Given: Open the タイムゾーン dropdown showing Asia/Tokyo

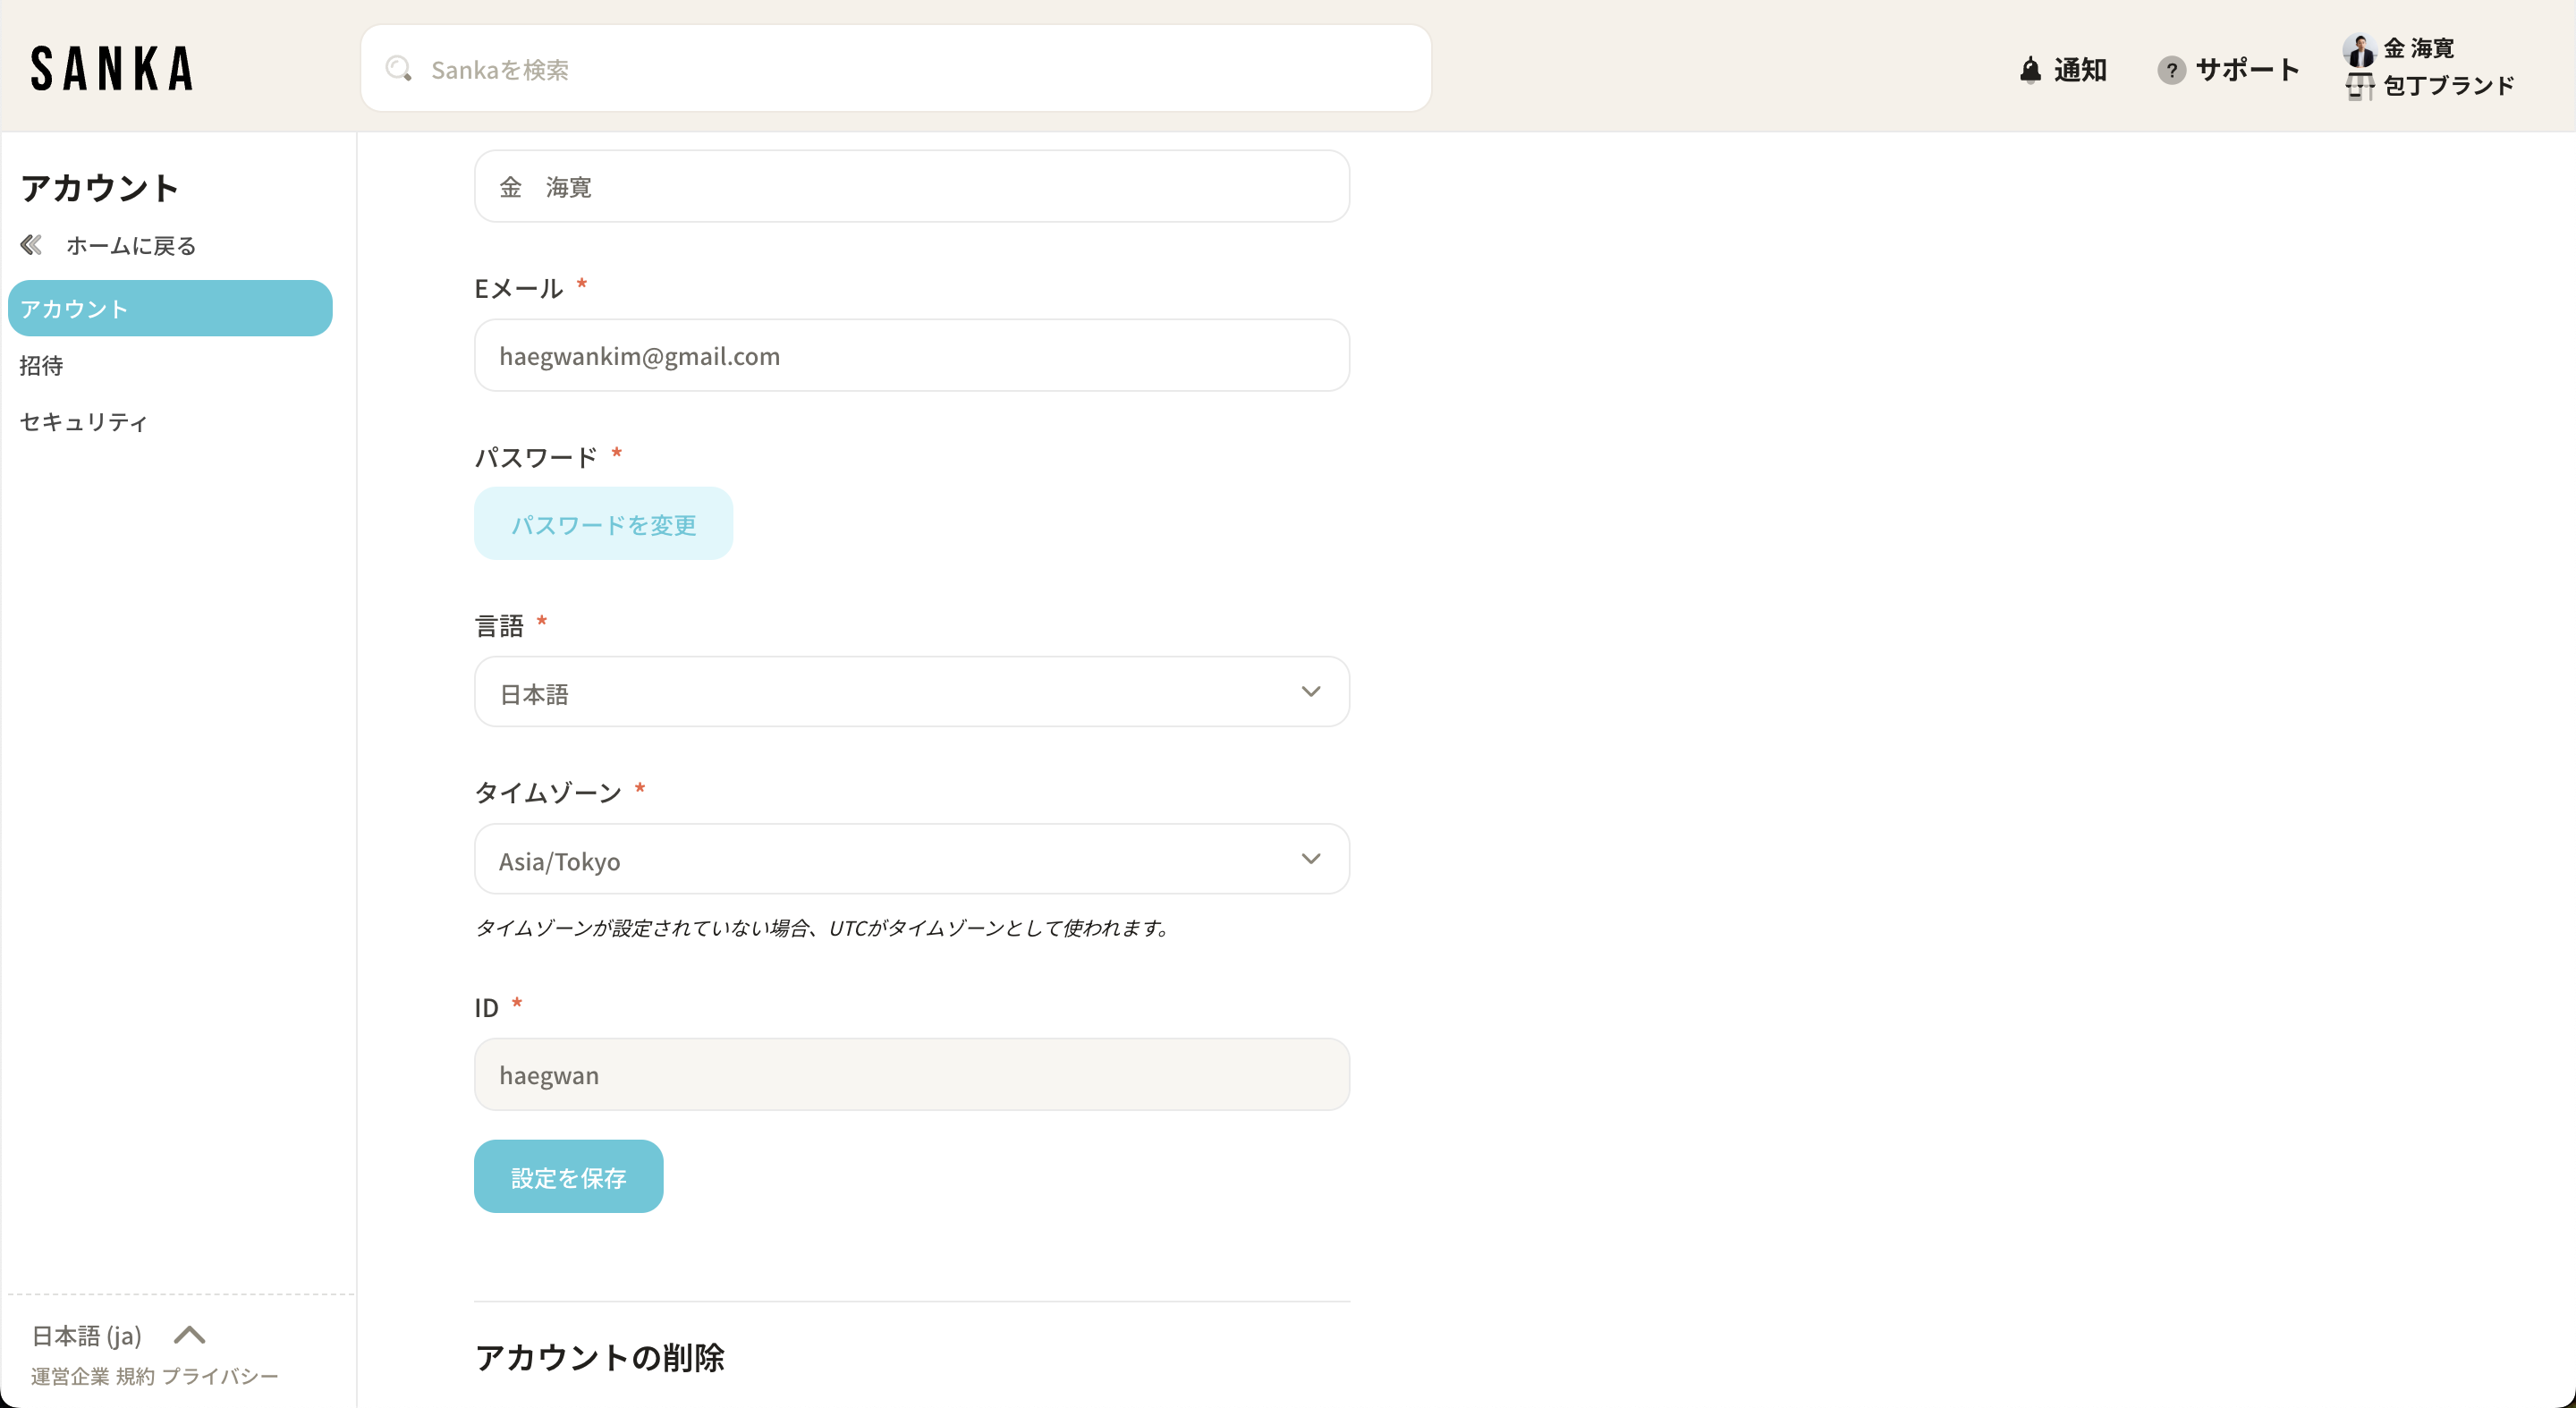Looking at the screenshot, I should (911, 860).
